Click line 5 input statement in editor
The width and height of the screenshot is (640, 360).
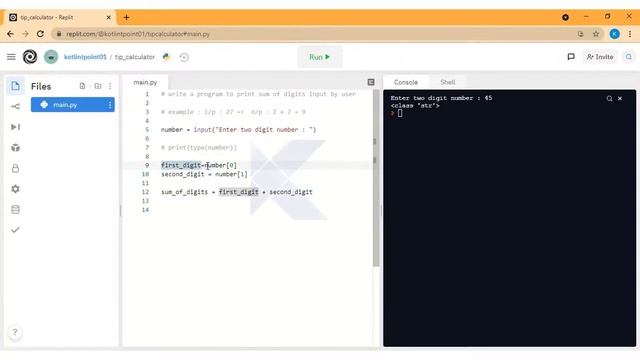pos(238,129)
